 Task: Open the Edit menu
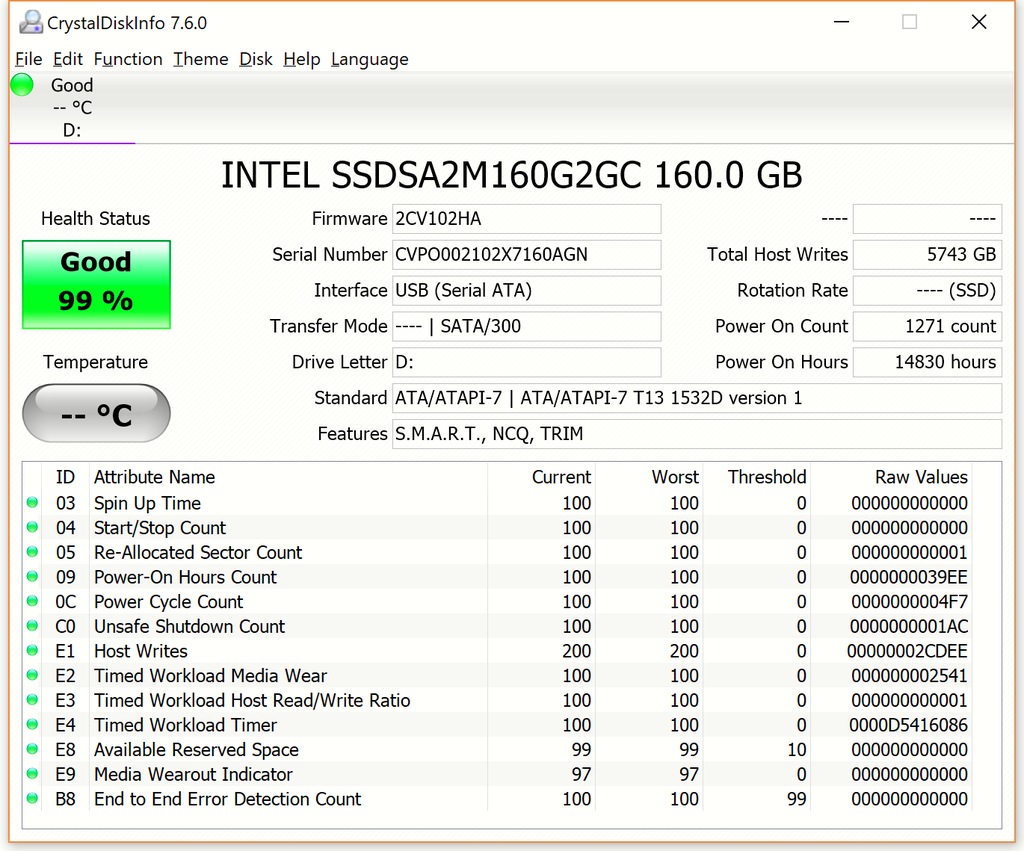pos(68,59)
